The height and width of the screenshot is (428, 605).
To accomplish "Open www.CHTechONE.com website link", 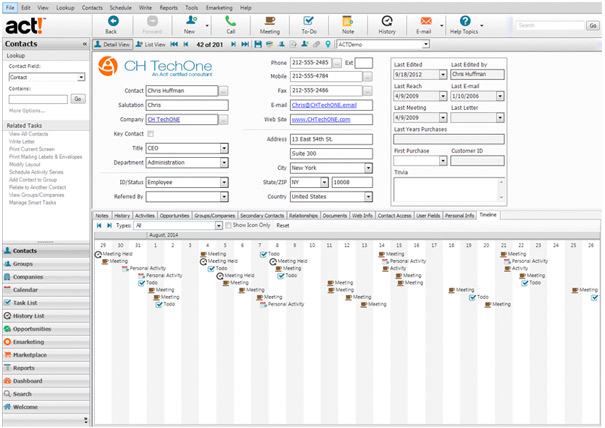I will 321,120.
